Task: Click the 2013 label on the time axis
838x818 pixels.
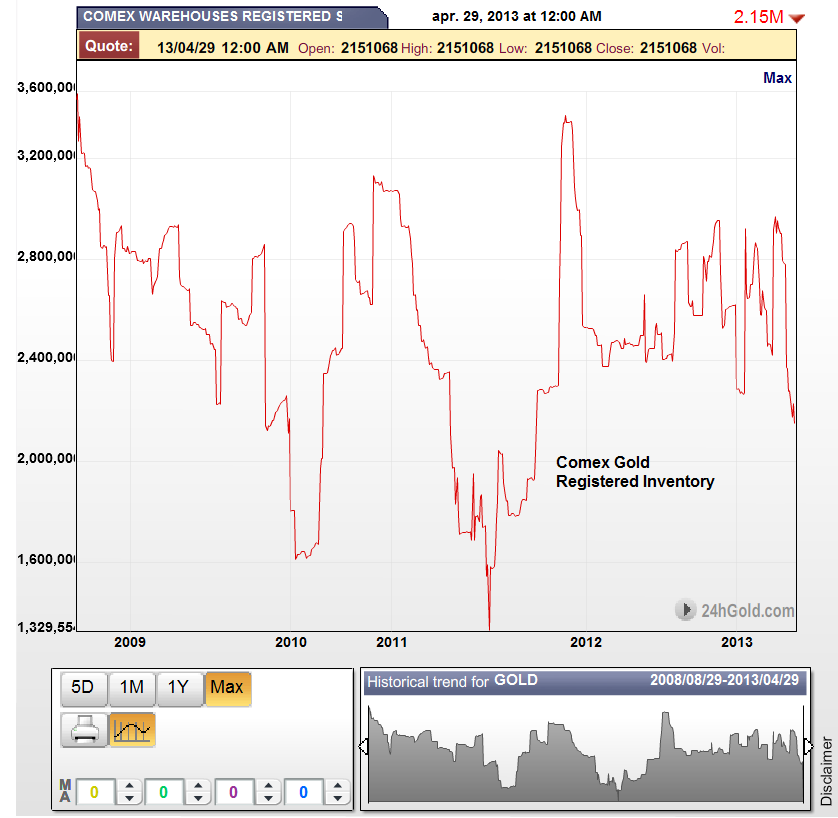Action: coord(736,642)
